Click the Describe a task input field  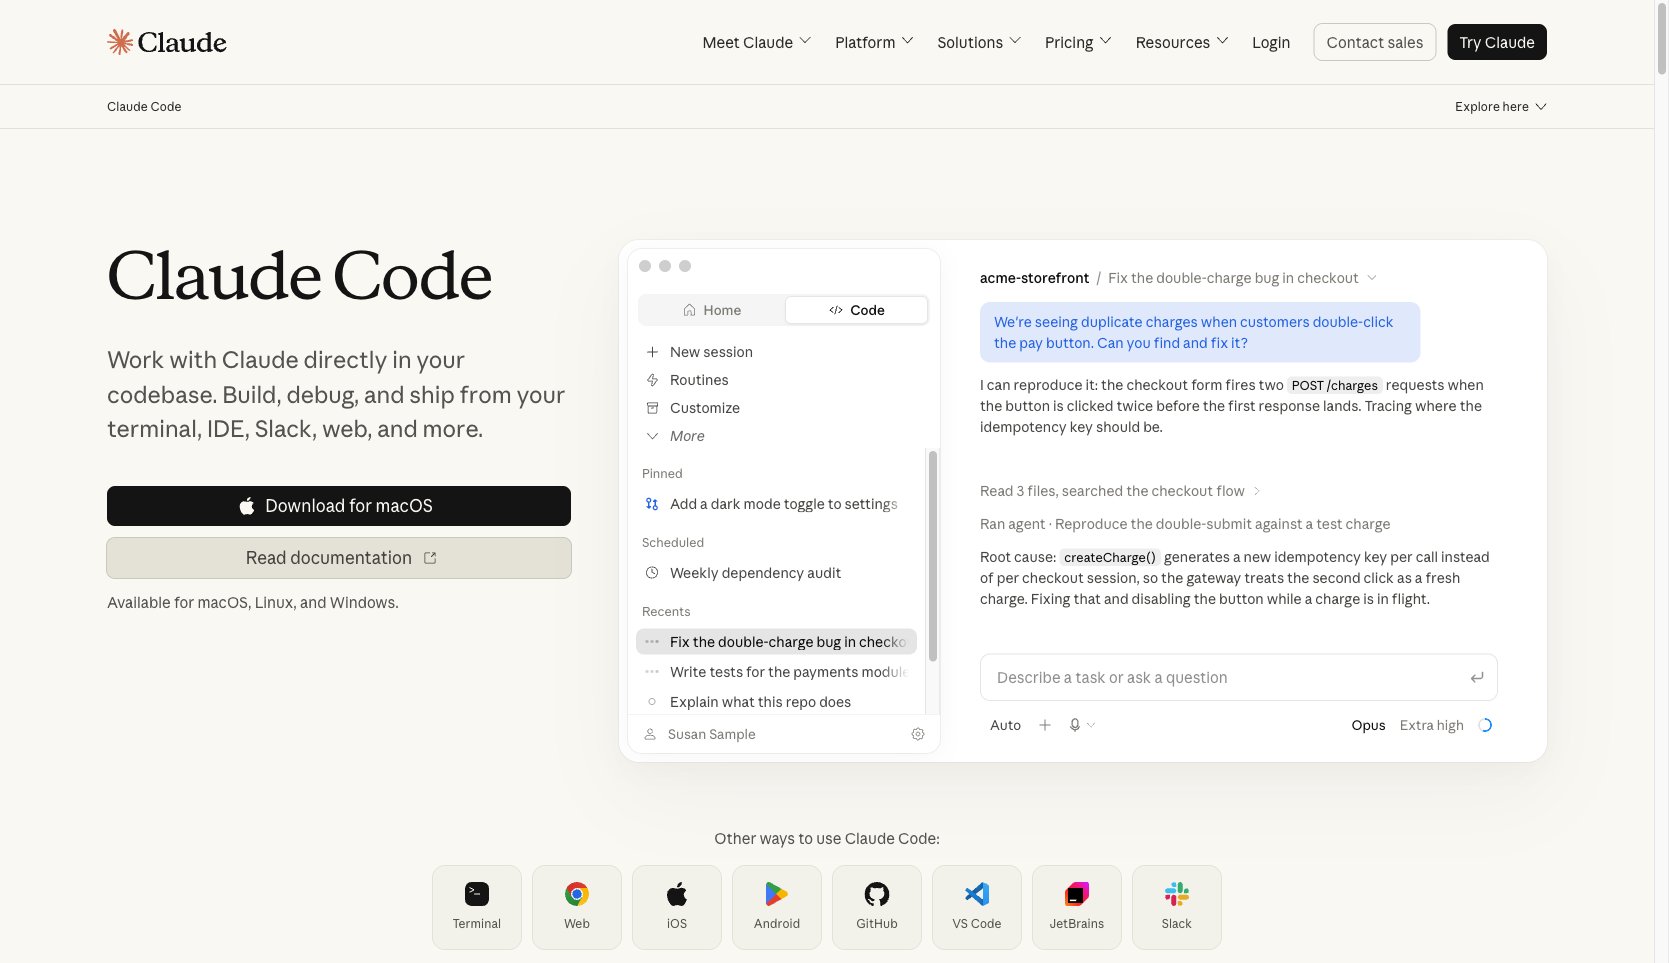[x=1239, y=677]
